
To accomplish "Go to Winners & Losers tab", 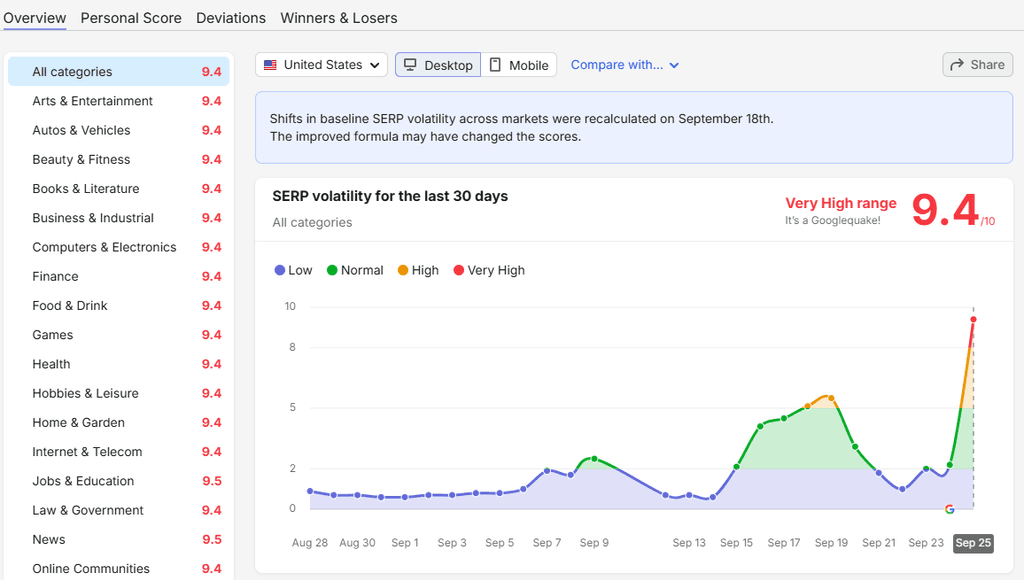I will point(338,18).
